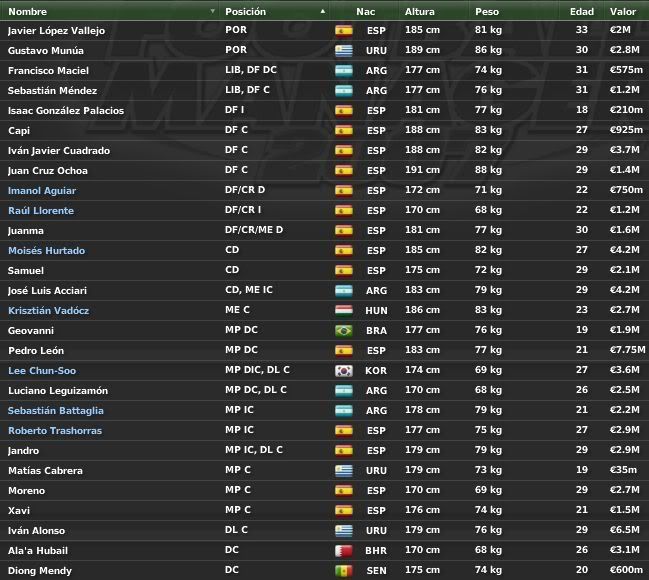This screenshot has height=580, width=649.
Task: Select the Francisco Maciel name
Action: click(x=48, y=70)
